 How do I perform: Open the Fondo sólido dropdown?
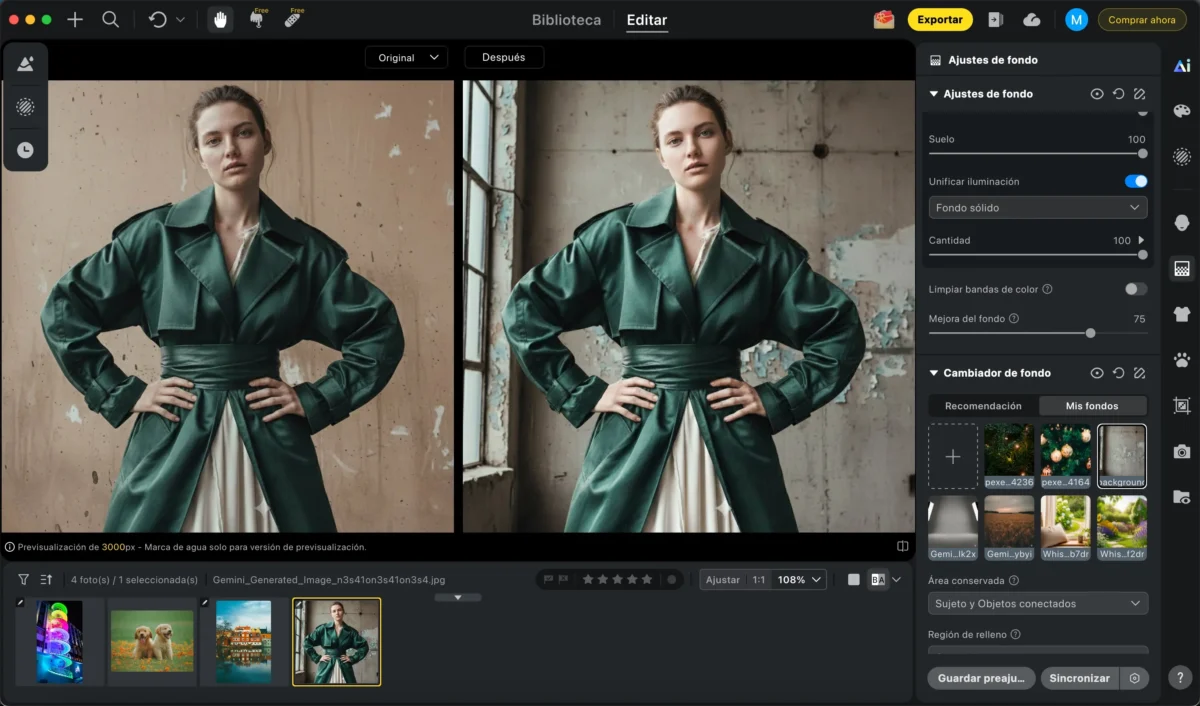coord(1037,208)
